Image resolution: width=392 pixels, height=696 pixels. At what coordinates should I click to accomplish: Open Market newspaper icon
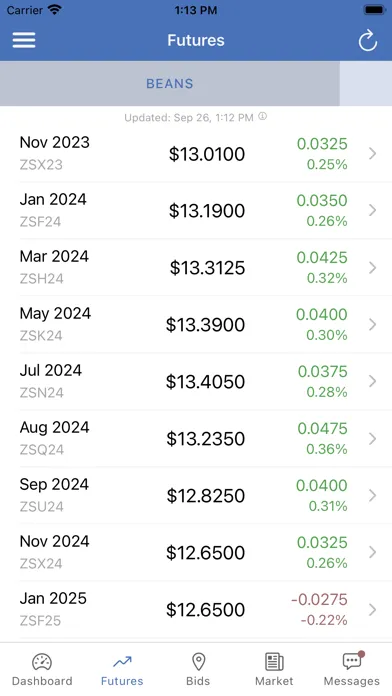274,662
